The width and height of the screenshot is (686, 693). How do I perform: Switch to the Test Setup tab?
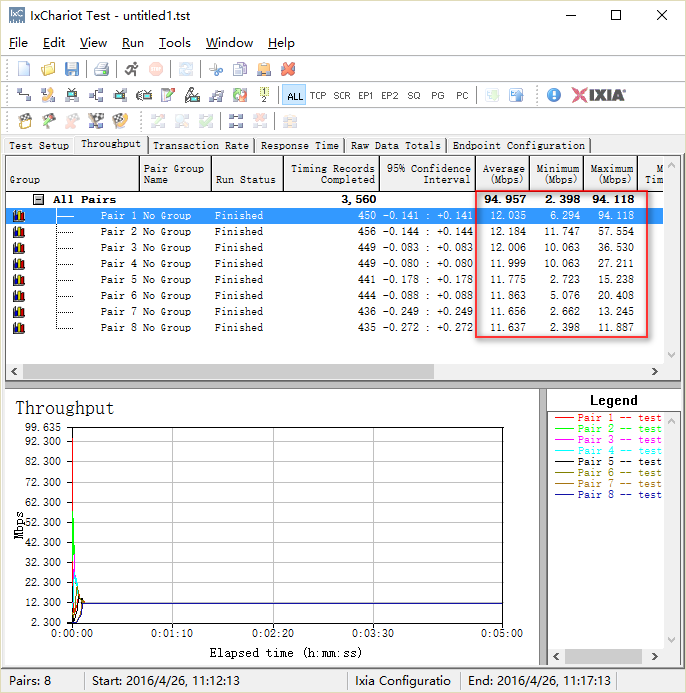coord(39,145)
